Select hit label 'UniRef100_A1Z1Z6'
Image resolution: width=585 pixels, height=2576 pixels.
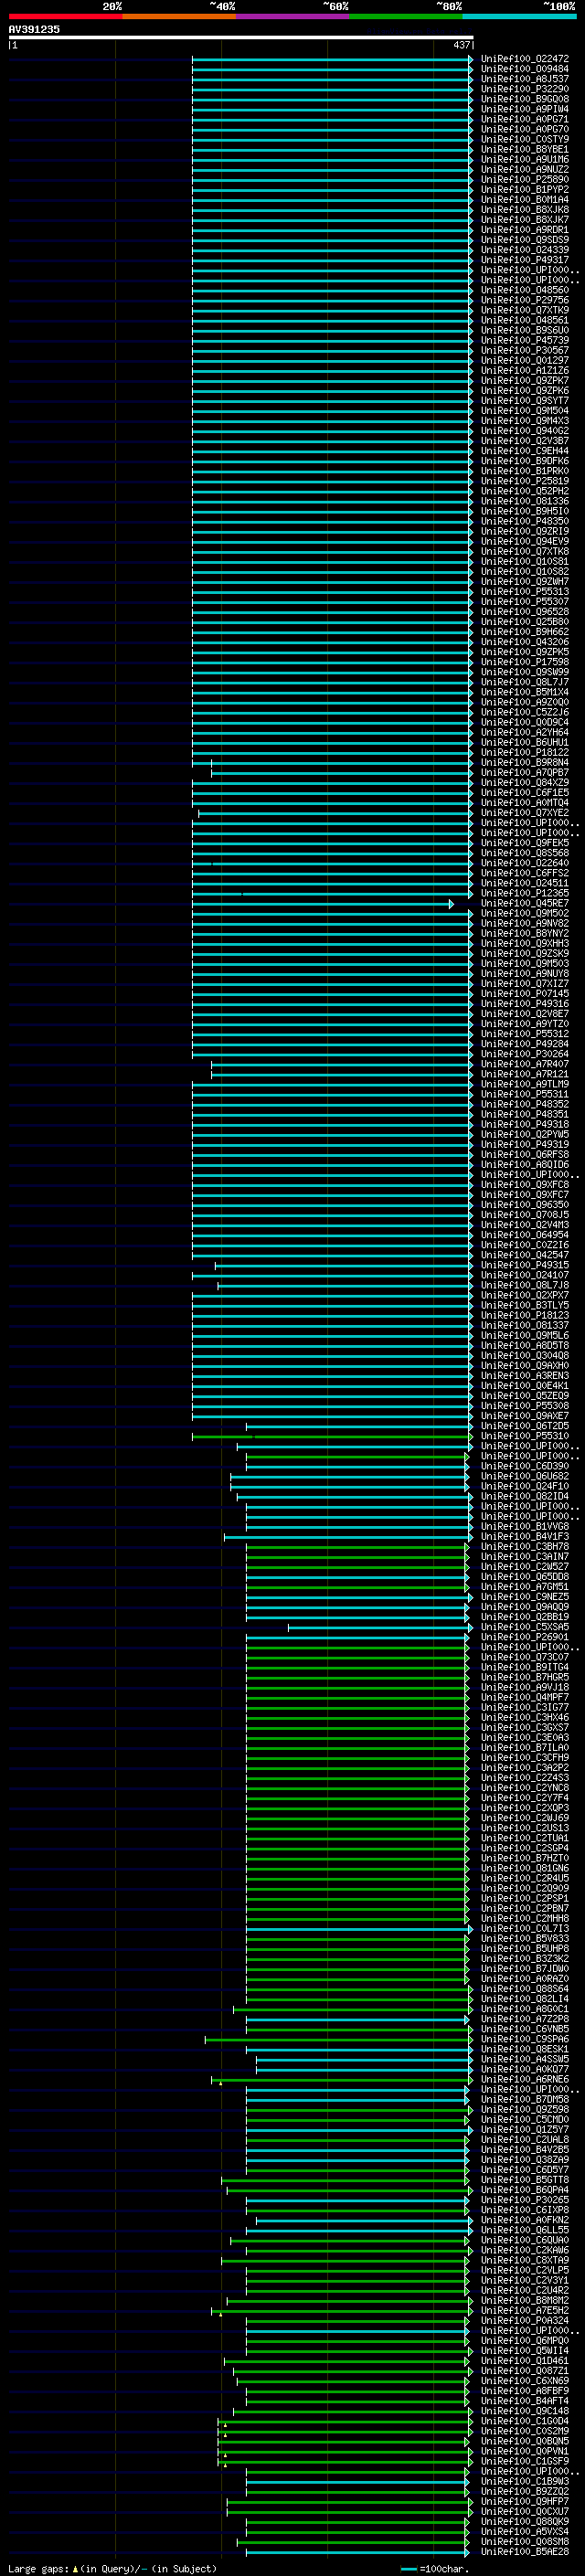tap(525, 370)
